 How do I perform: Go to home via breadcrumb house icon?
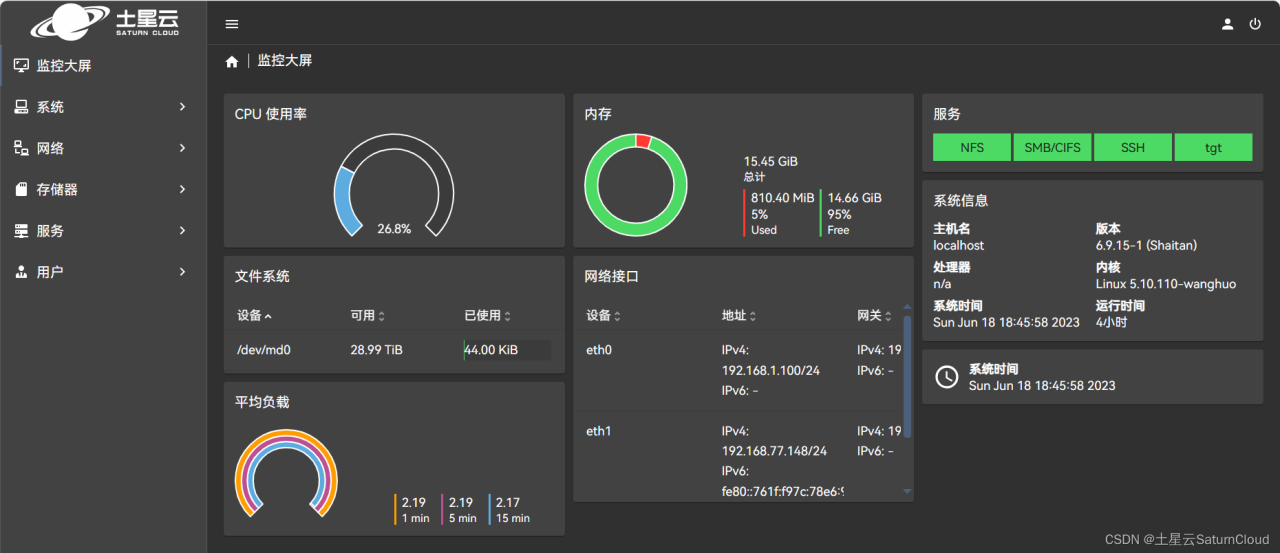click(232, 61)
